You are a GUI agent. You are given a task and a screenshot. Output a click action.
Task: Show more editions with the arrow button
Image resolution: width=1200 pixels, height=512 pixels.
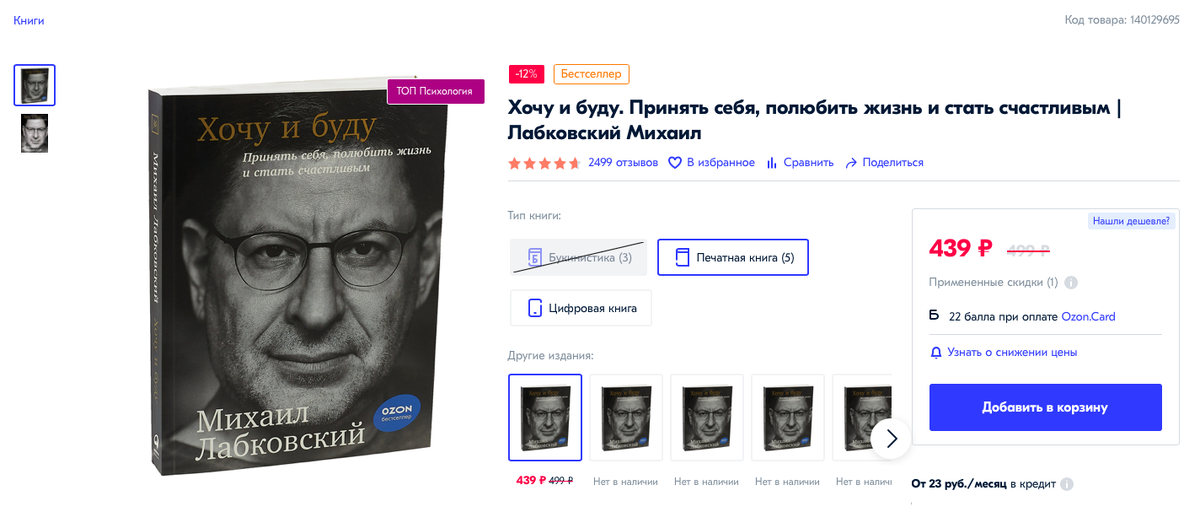[x=891, y=438]
